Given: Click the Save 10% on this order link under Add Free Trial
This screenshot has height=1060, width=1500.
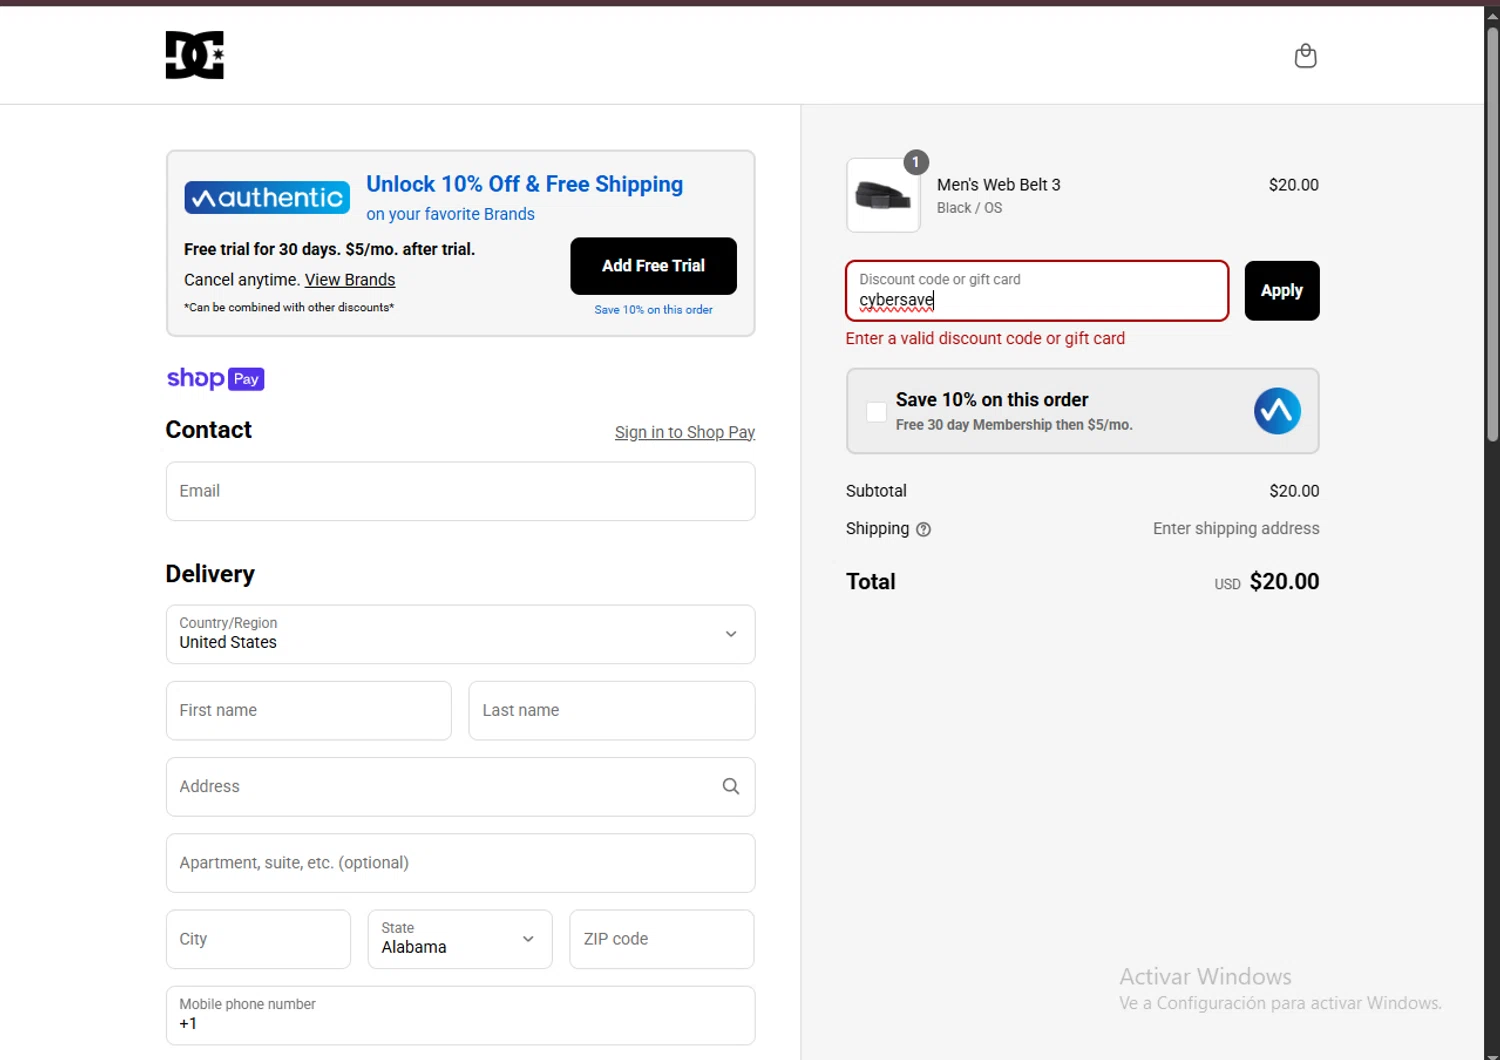Looking at the screenshot, I should click(x=653, y=310).
